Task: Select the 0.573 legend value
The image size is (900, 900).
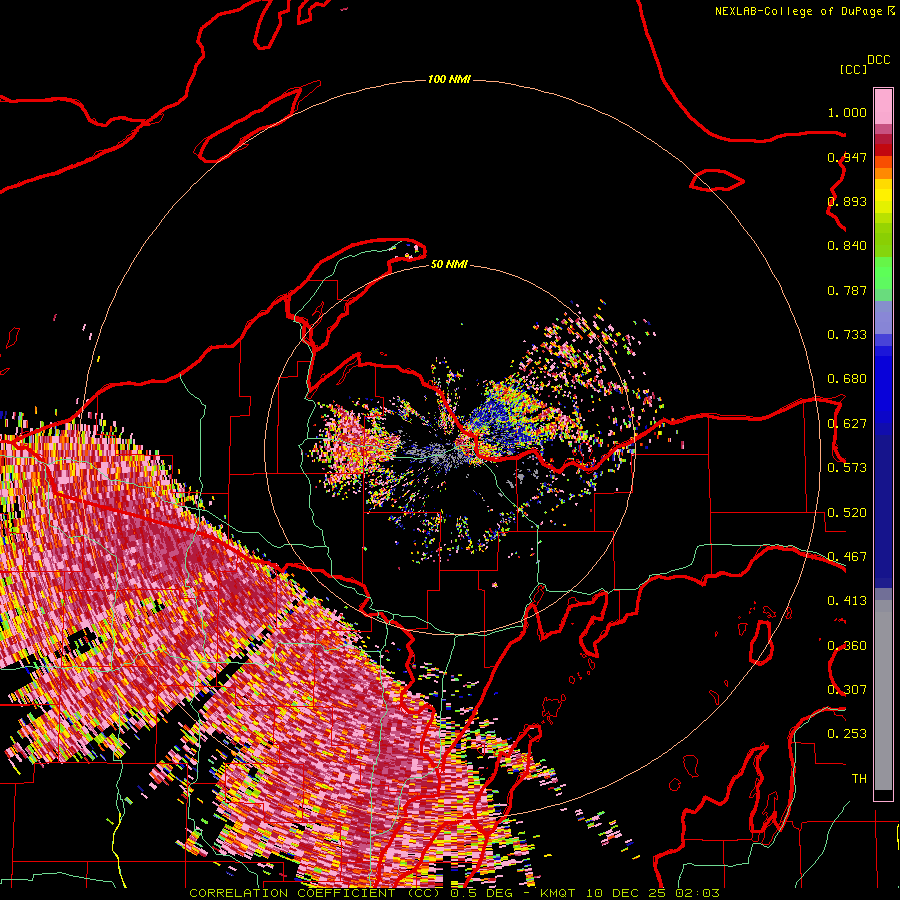Action: 847,467
